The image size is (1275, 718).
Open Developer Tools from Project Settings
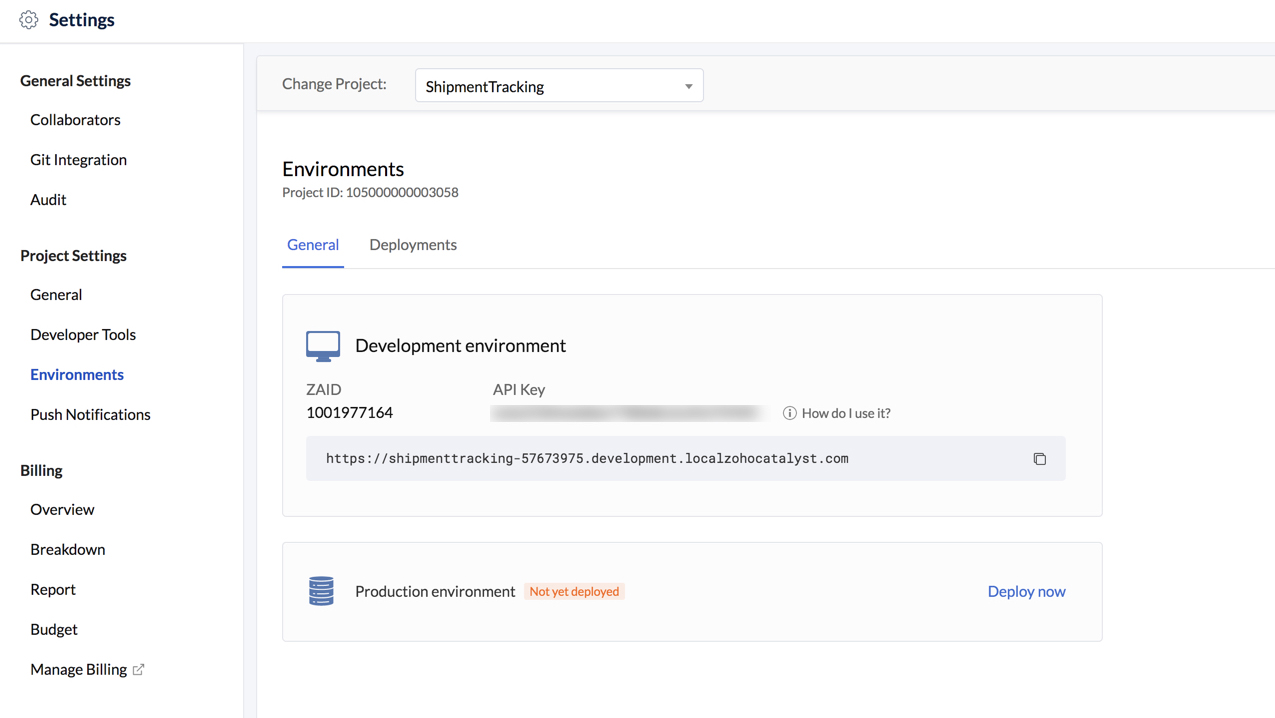83,334
